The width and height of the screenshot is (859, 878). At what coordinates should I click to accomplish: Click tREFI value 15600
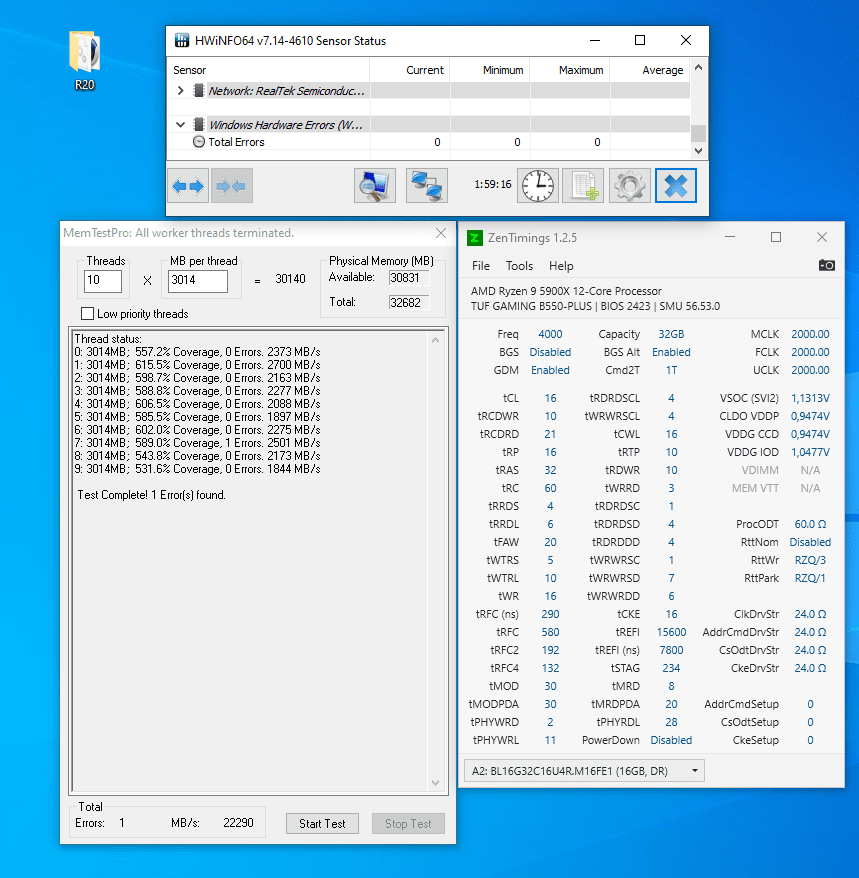(x=671, y=632)
